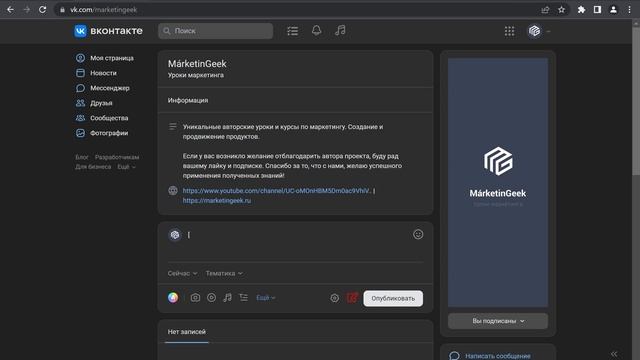The height and width of the screenshot is (360, 640).
Task: Bookmark this page with the star
Action: [x=562, y=10]
